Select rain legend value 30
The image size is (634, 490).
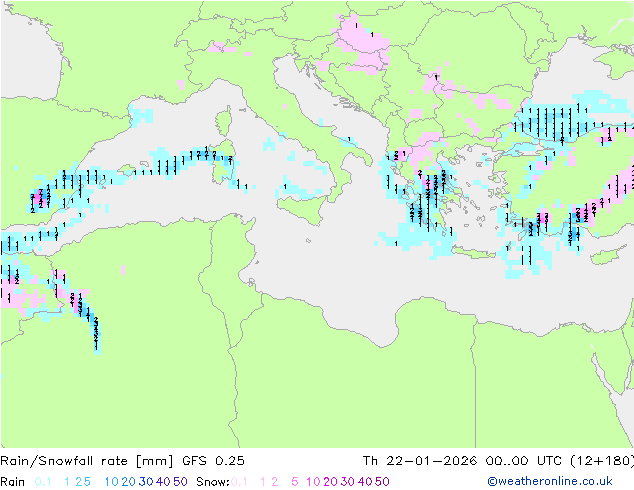click(x=146, y=482)
